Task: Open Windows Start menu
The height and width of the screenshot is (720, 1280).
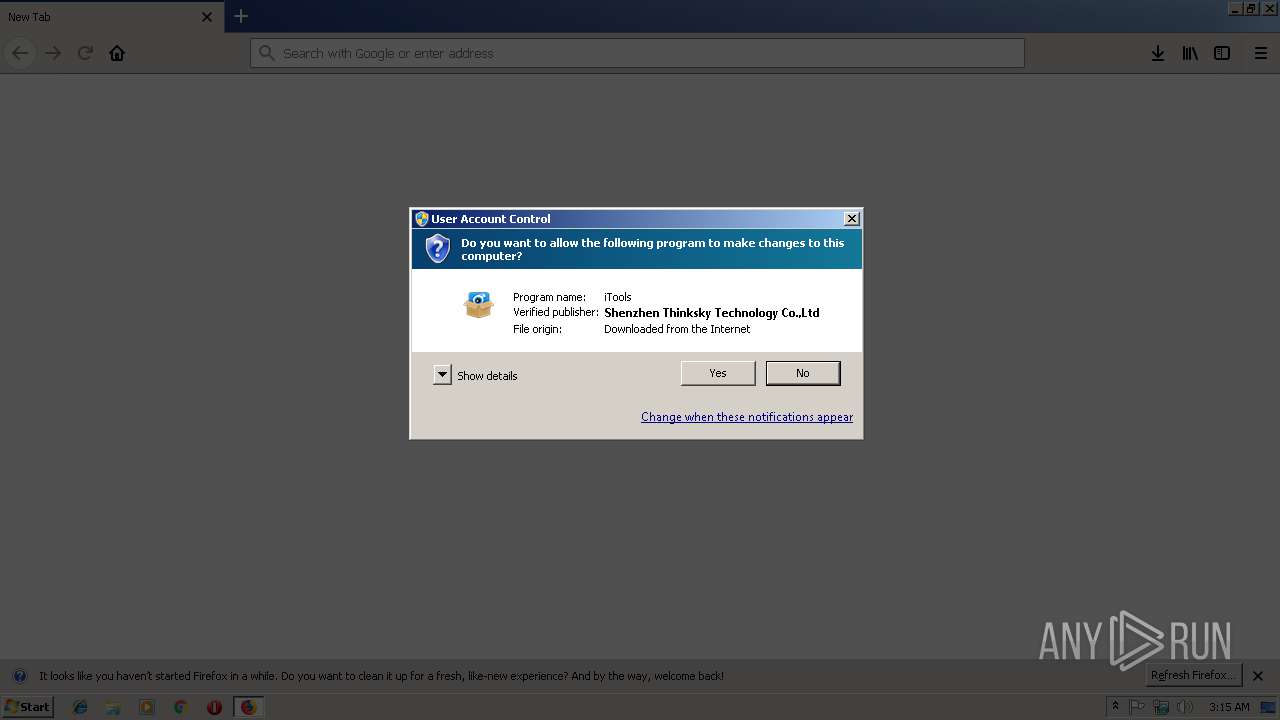Action: point(28,706)
